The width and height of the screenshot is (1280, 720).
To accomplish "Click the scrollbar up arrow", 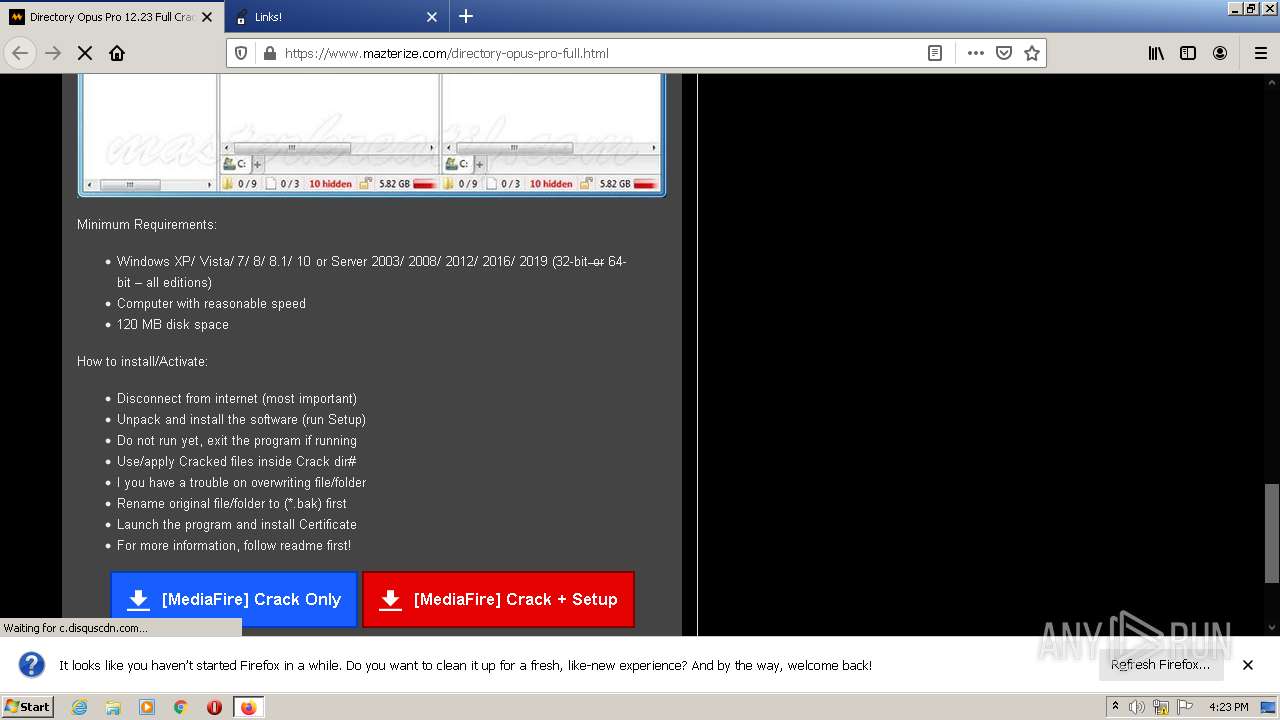I will pyautogui.click(x=1272, y=81).
